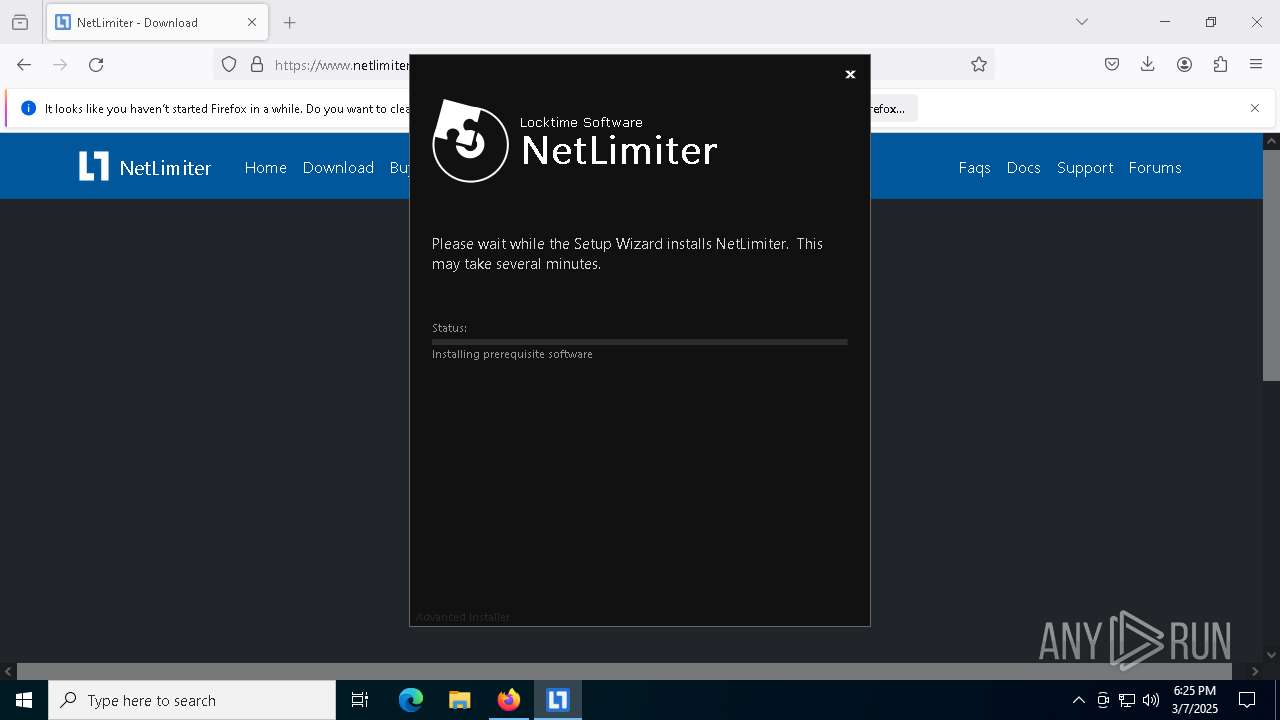Open the Firefox account menu
This screenshot has height=720, width=1280.
[x=1184, y=65]
